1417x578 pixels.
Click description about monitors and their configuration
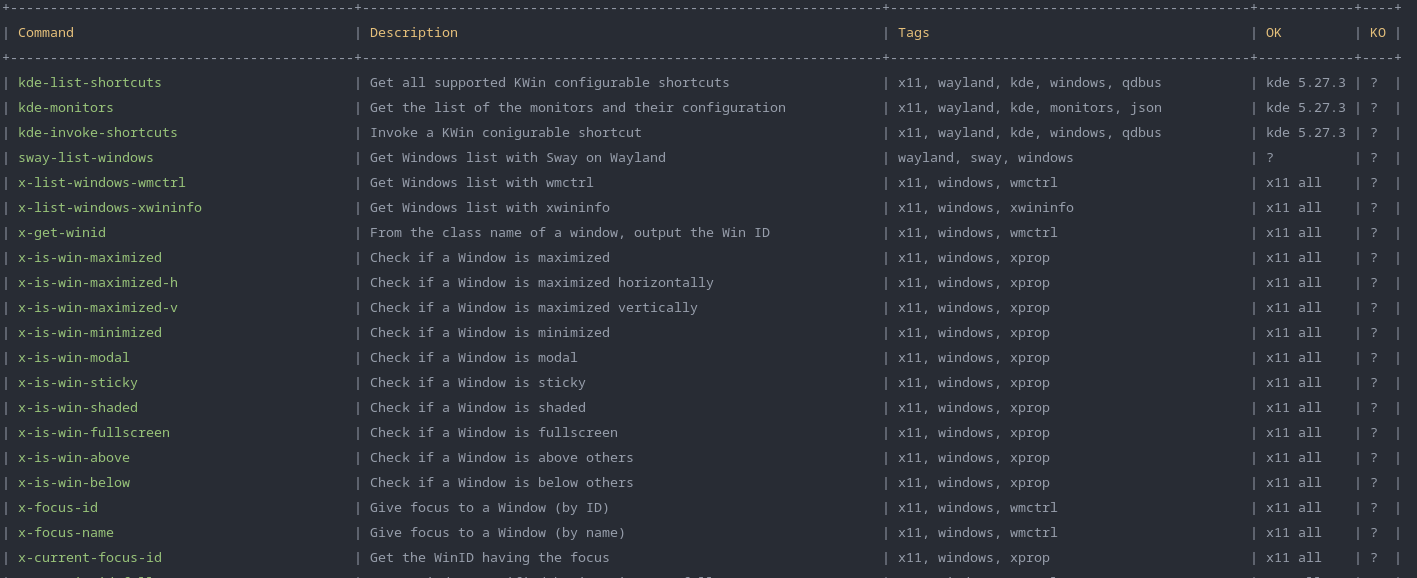point(578,108)
